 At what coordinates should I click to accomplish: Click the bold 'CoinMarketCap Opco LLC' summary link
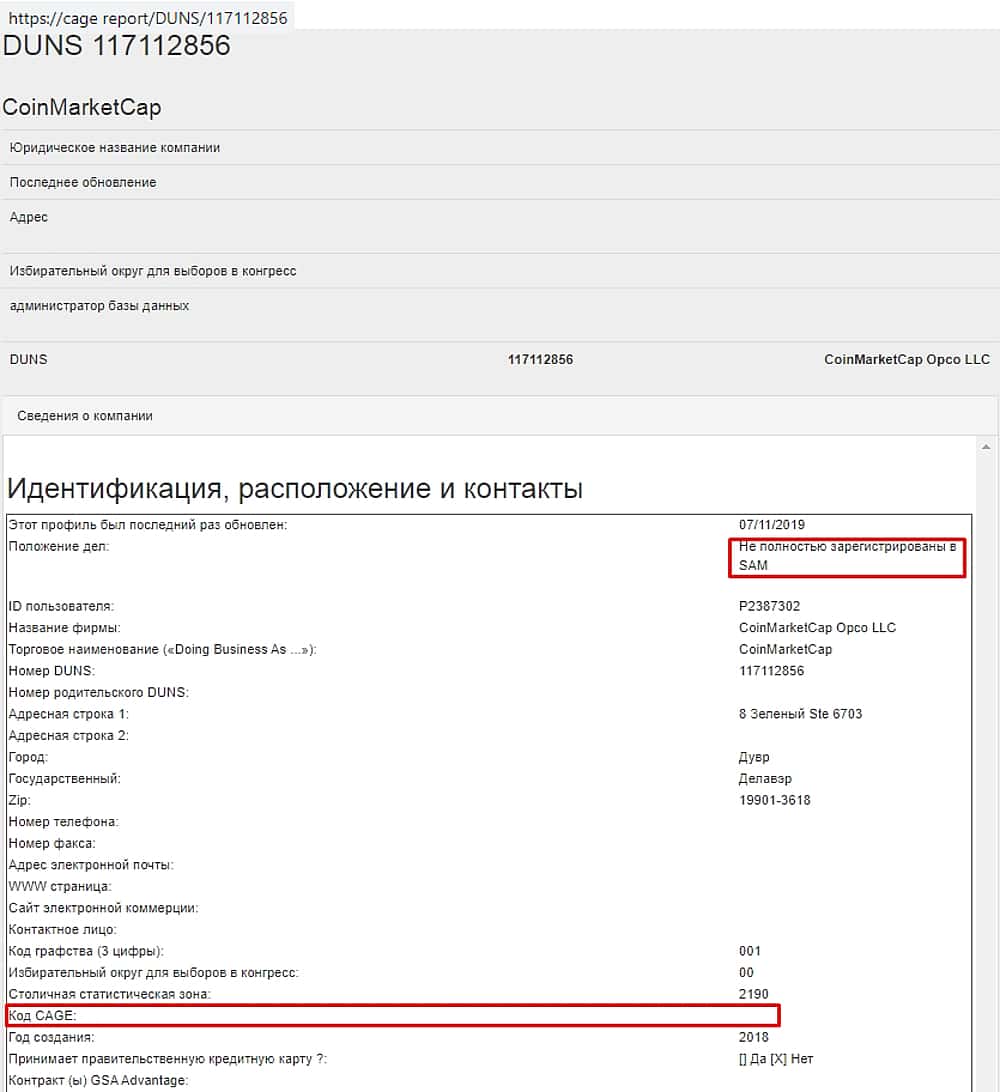pyautogui.click(x=906, y=359)
